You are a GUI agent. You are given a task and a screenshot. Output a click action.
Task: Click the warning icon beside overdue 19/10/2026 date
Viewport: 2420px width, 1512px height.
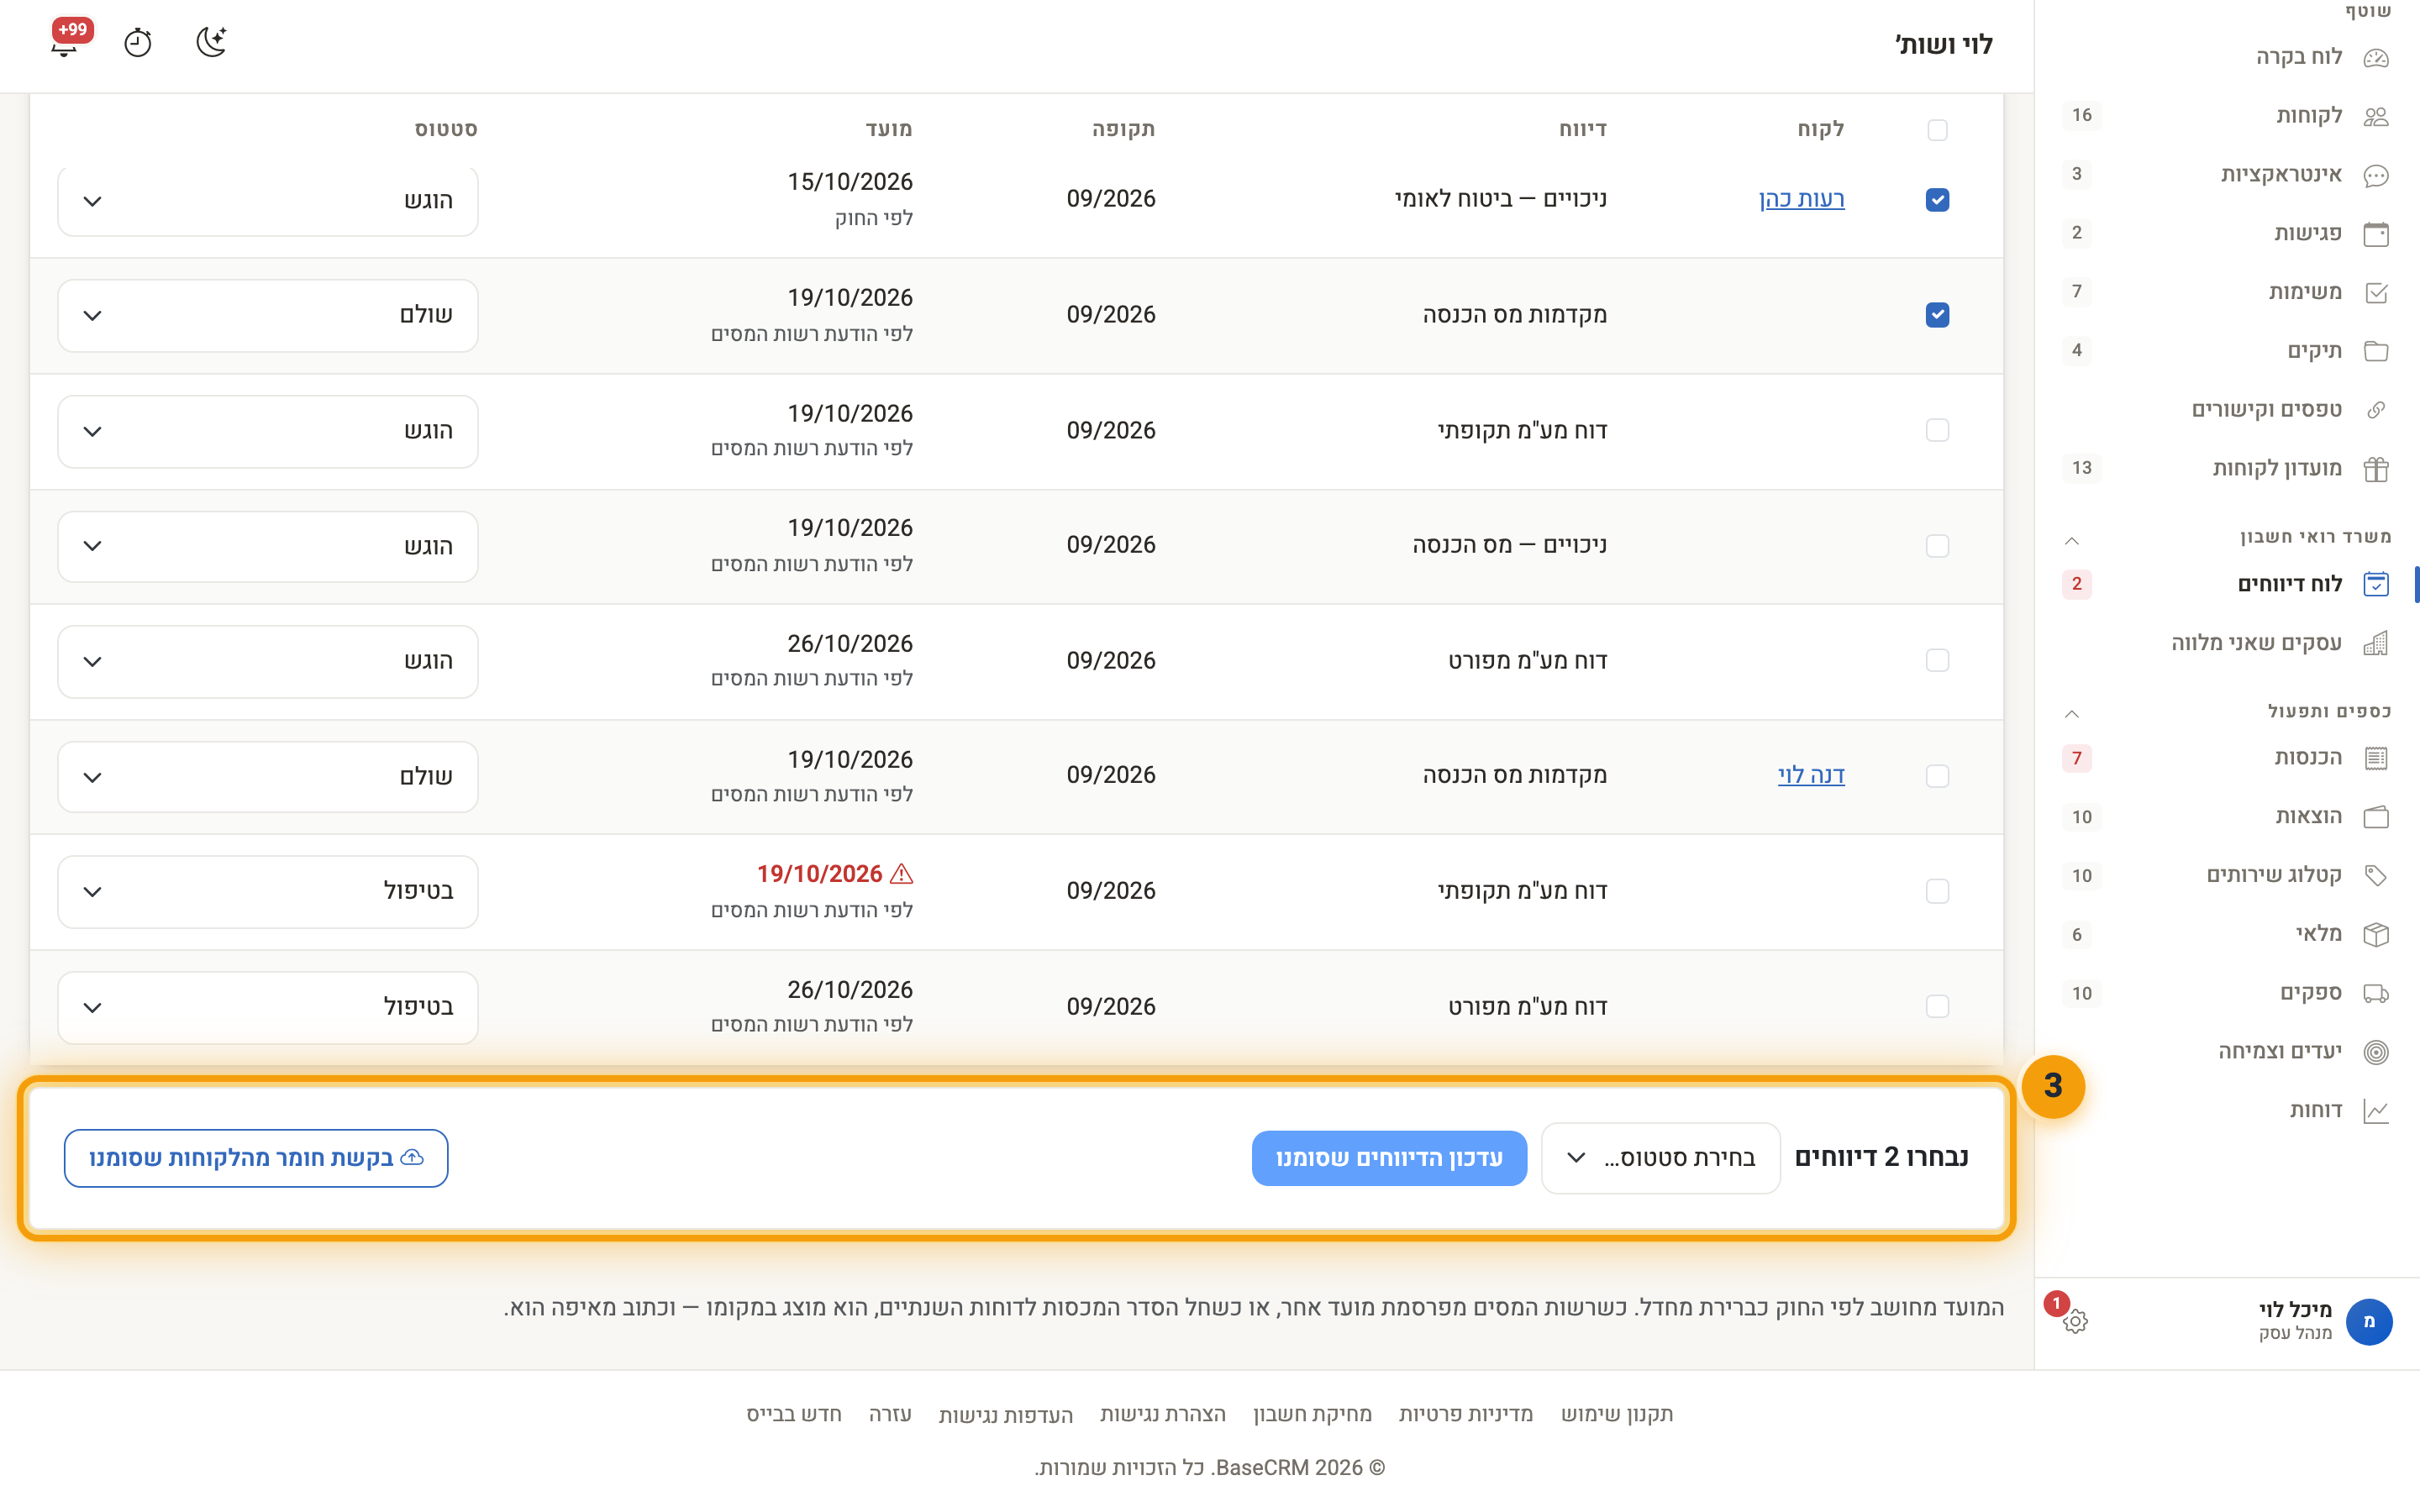point(901,874)
